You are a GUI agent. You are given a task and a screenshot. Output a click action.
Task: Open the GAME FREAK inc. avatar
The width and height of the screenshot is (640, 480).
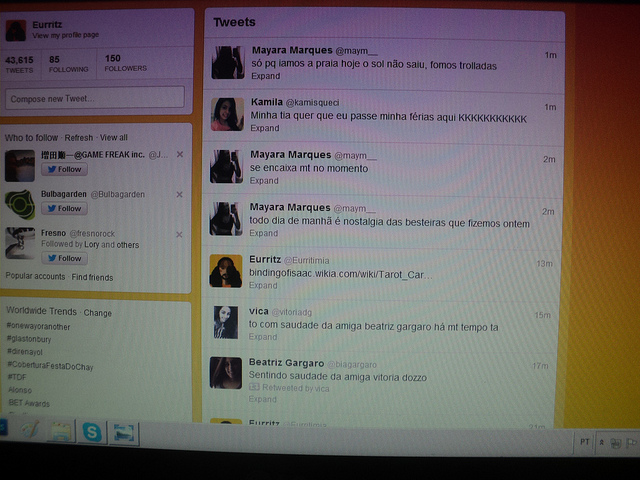point(20,165)
